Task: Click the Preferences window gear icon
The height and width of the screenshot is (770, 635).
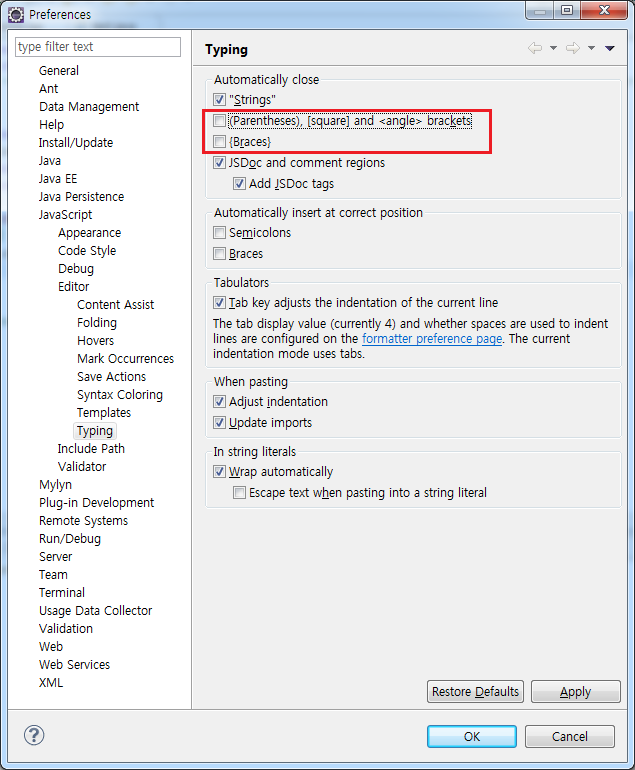Action: [16, 15]
